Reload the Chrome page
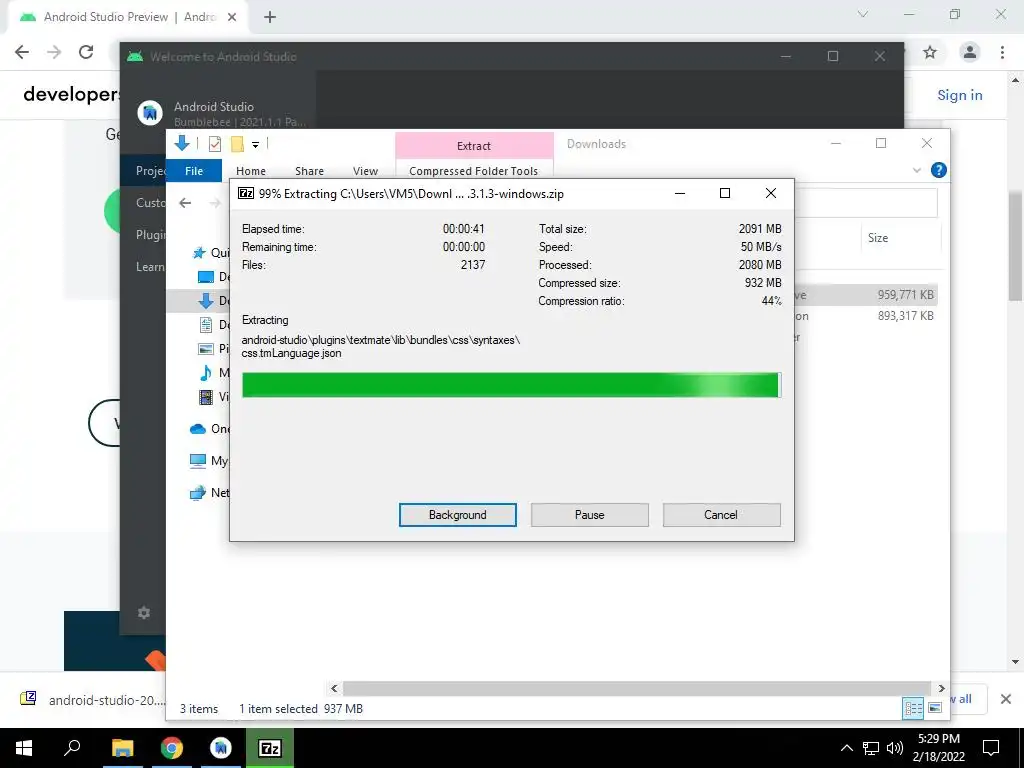Viewport: 1024px width, 768px height. 86,52
